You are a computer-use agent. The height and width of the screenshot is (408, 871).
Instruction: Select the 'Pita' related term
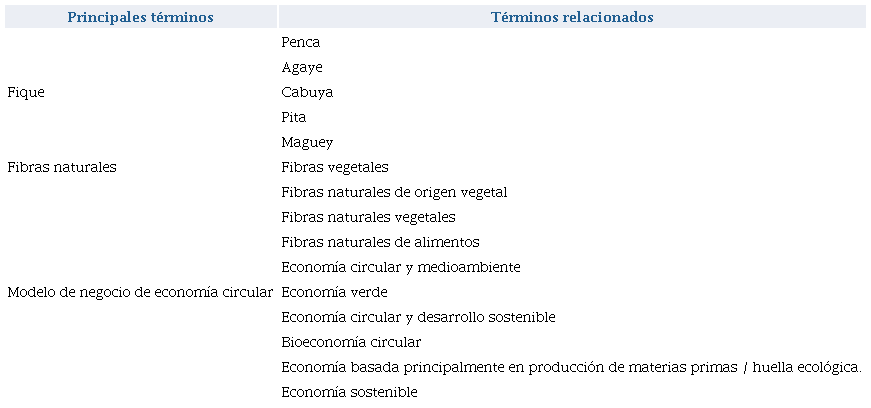(294, 117)
